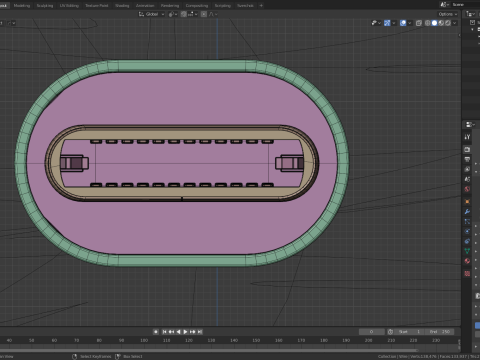Open the overlays settings dropdown arrow
Image resolution: width=480 pixels, height=360 pixels.
(410, 23)
